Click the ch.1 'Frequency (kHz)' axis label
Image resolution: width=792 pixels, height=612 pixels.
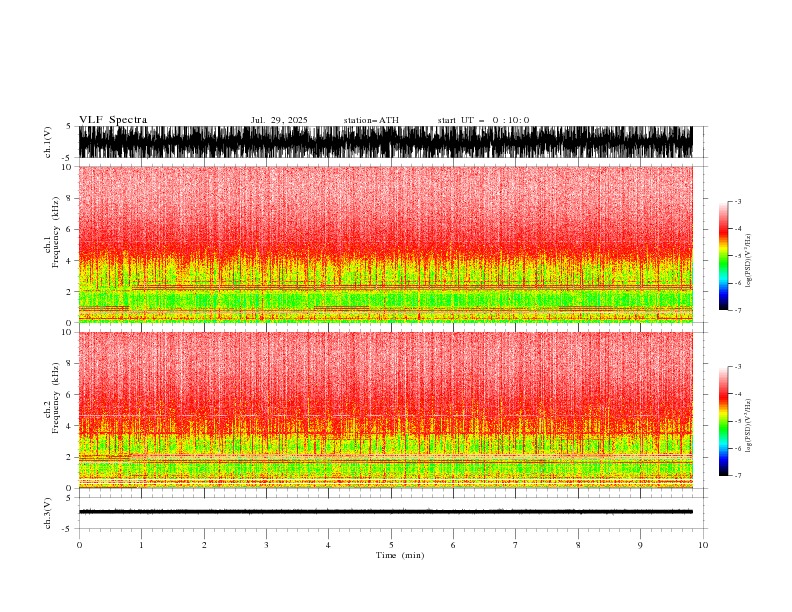56,233
